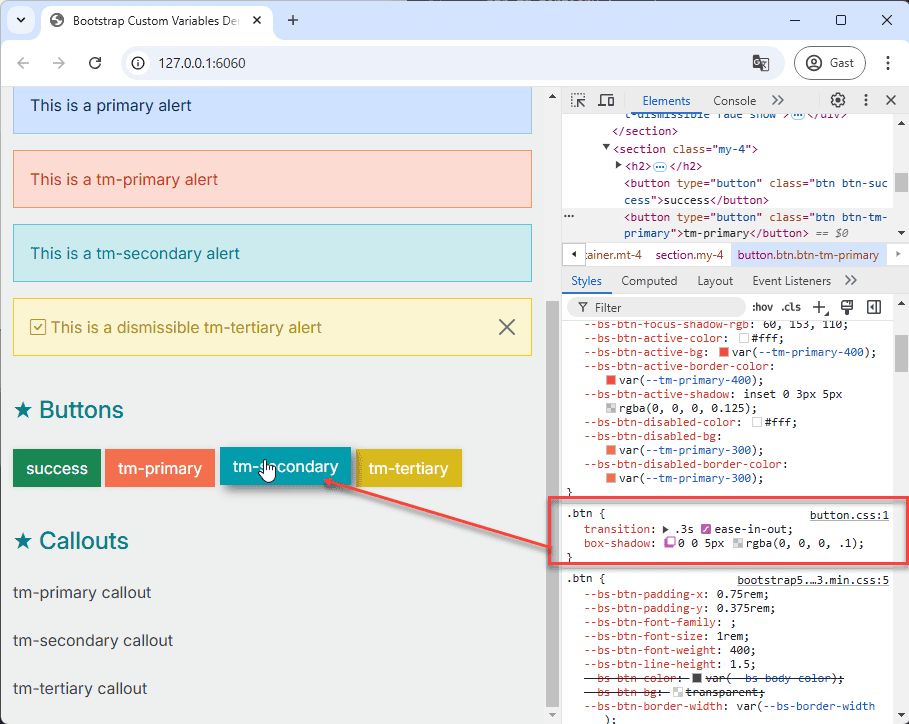
Task: Select section.my-4 breadcrumb
Action: 689,255
